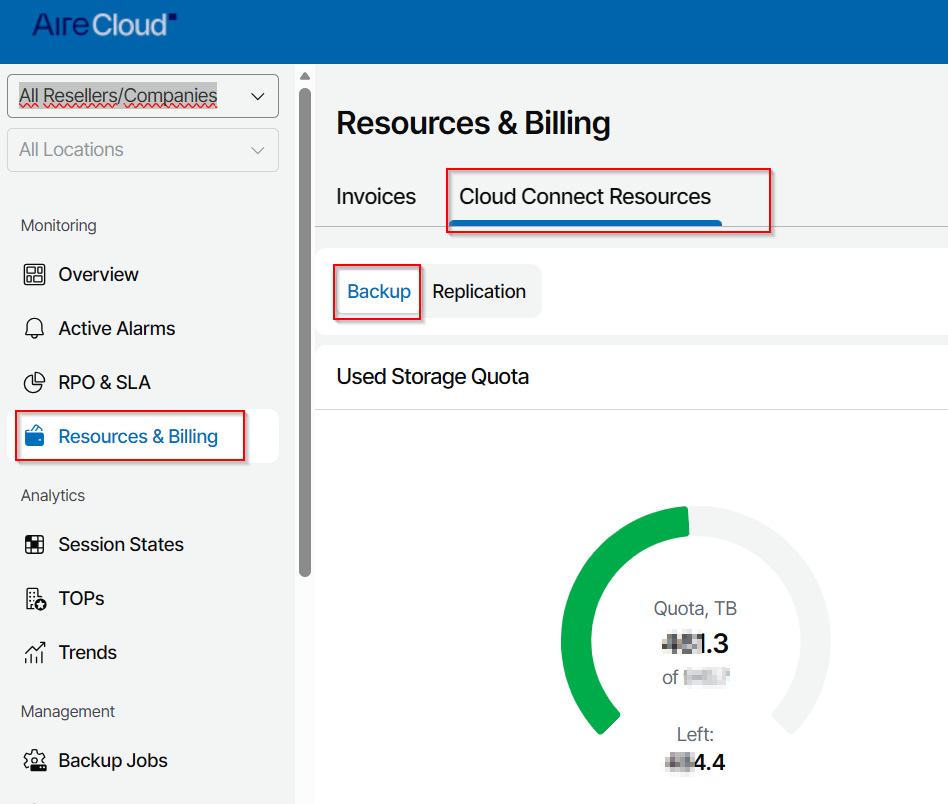Screen dimensions: 948x804
Task: Open Resources & Billing menu item
Action: [143, 436]
